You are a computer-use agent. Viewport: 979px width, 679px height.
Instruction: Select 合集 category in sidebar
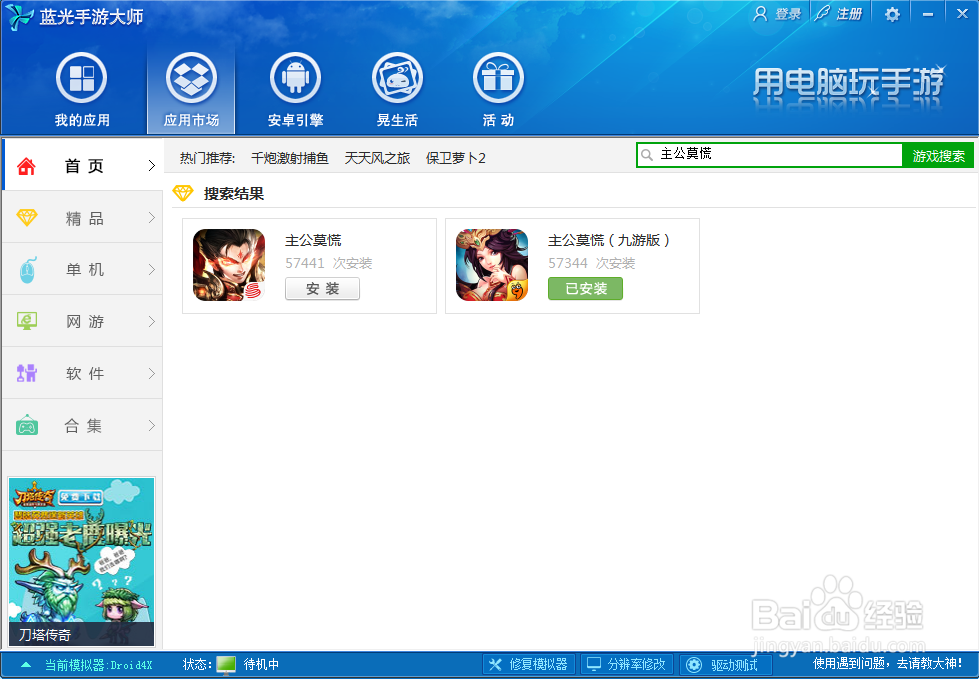click(x=82, y=426)
